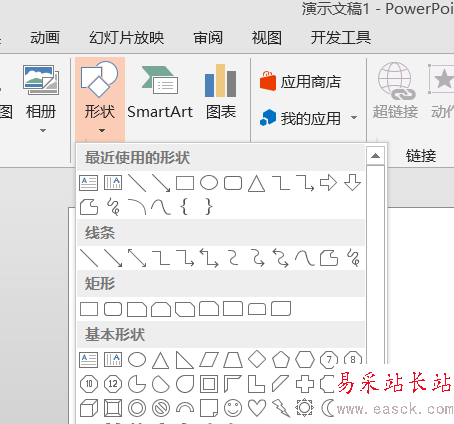Open the 动画 ribbon tab
The height and width of the screenshot is (424, 454).
[45, 38]
